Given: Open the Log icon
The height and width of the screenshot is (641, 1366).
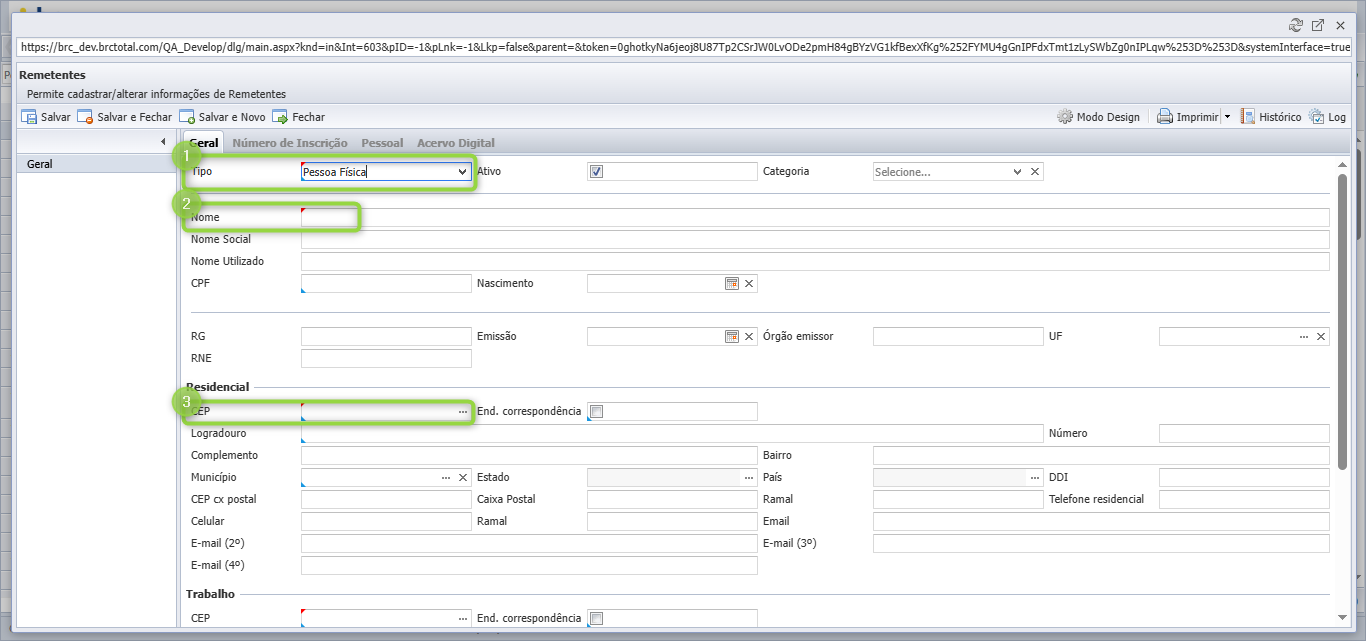Looking at the screenshot, I should coord(1316,117).
